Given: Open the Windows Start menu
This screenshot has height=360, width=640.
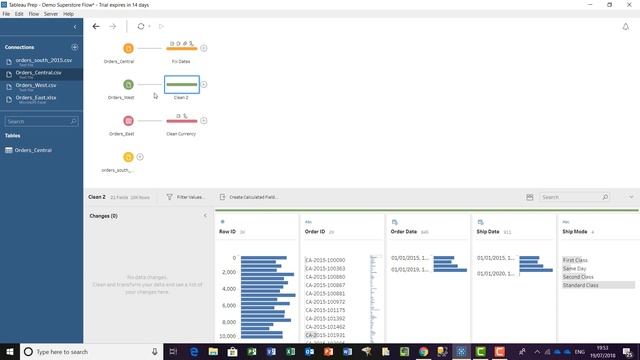Looking at the screenshot, I should (x=10, y=351).
